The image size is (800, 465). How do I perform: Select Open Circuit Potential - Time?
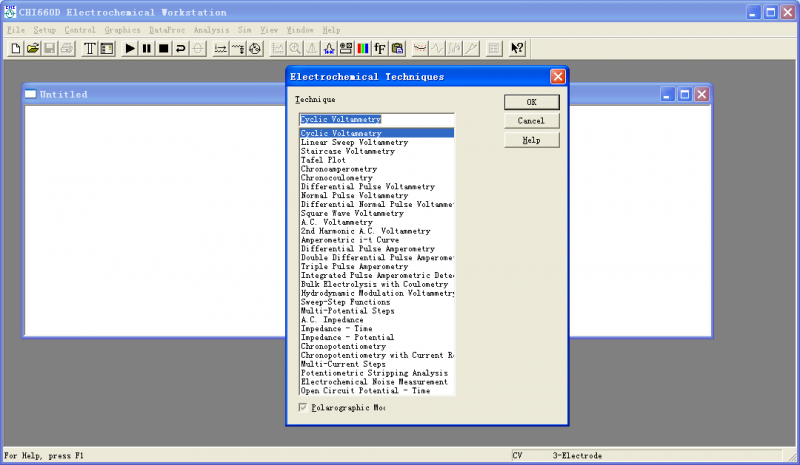[x=377, y=390]
